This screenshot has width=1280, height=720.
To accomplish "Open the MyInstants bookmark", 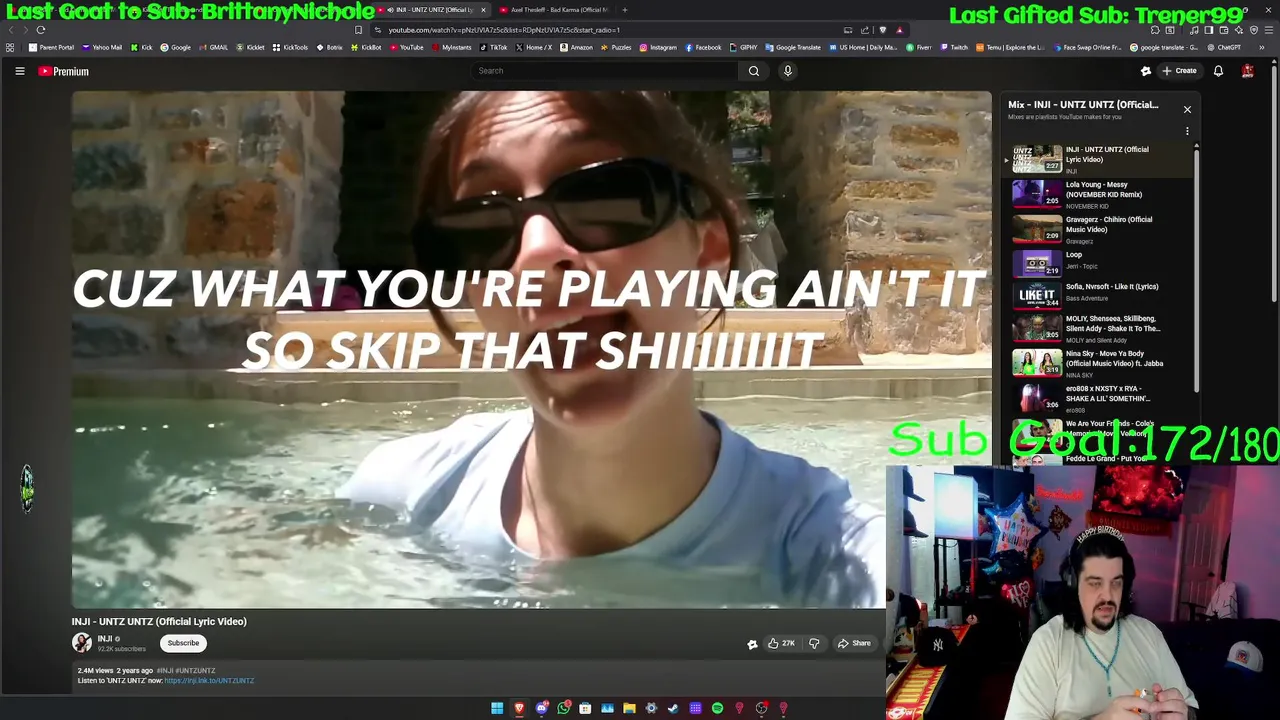I will (451, 47).
